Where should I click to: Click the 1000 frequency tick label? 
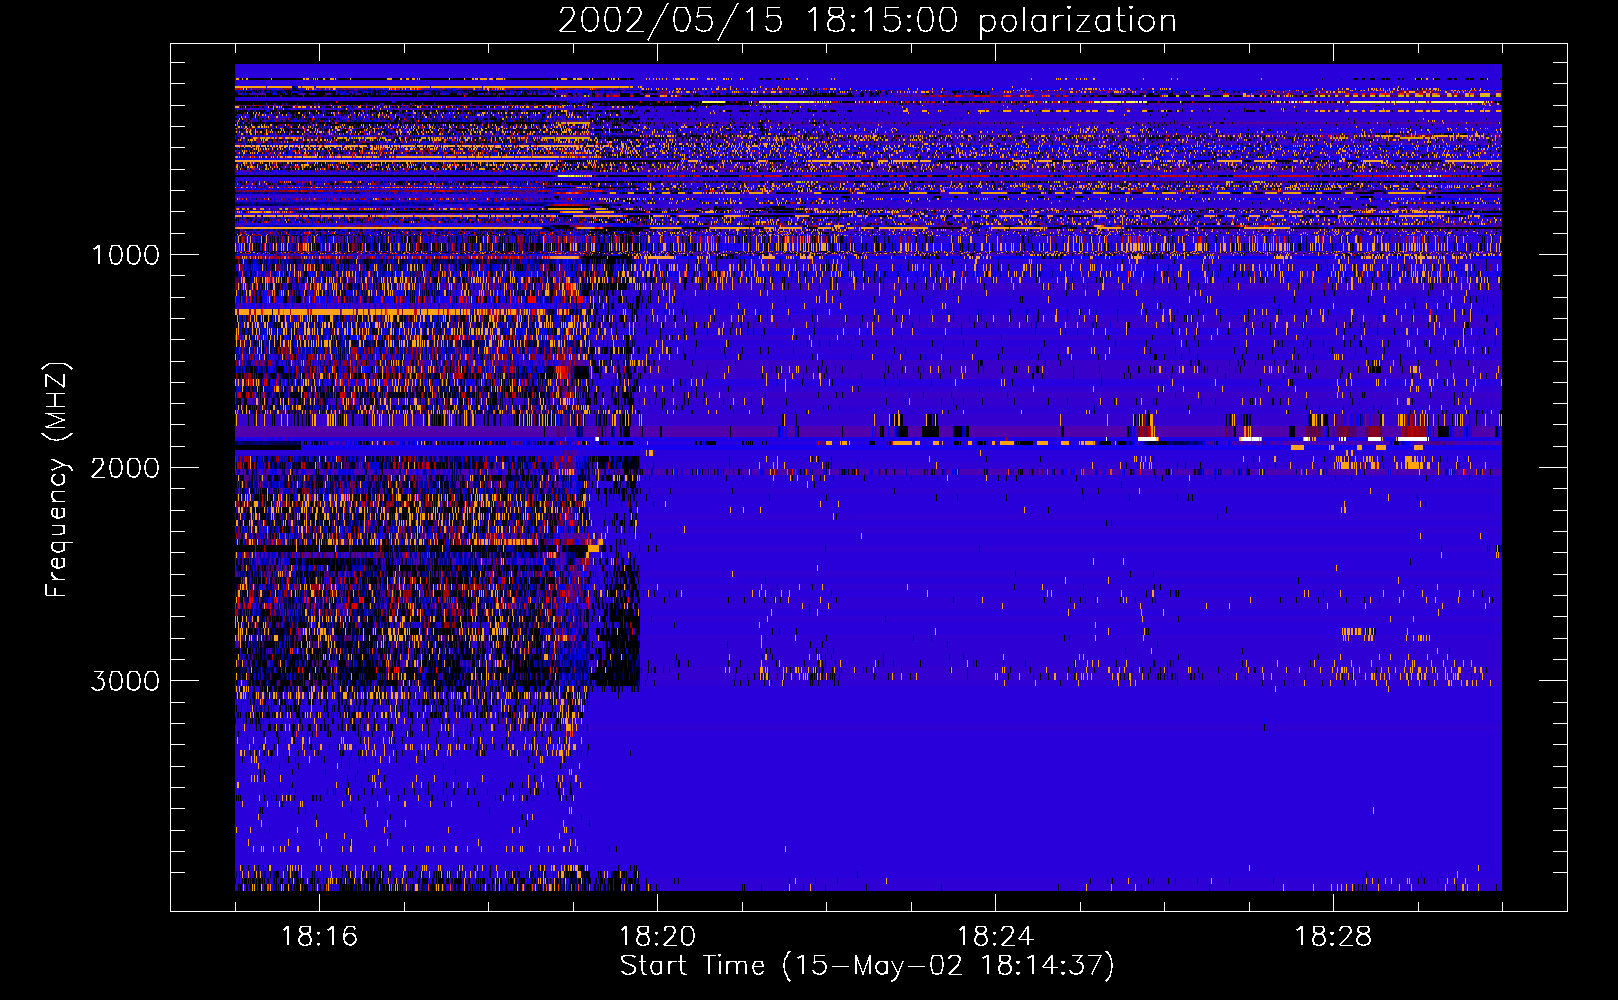click(125, 255)
